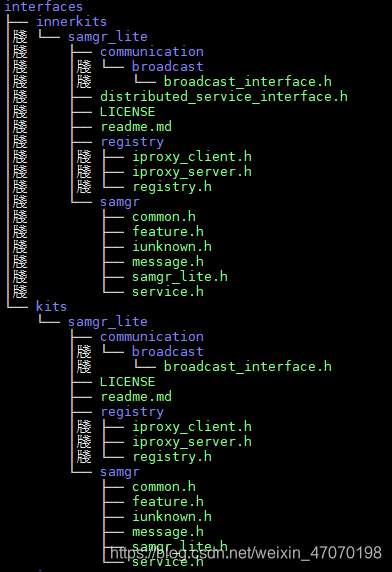Select iproxy_client.h under innerkits registry
Viewport: 392px width, 572px height.
pos(192,157)
